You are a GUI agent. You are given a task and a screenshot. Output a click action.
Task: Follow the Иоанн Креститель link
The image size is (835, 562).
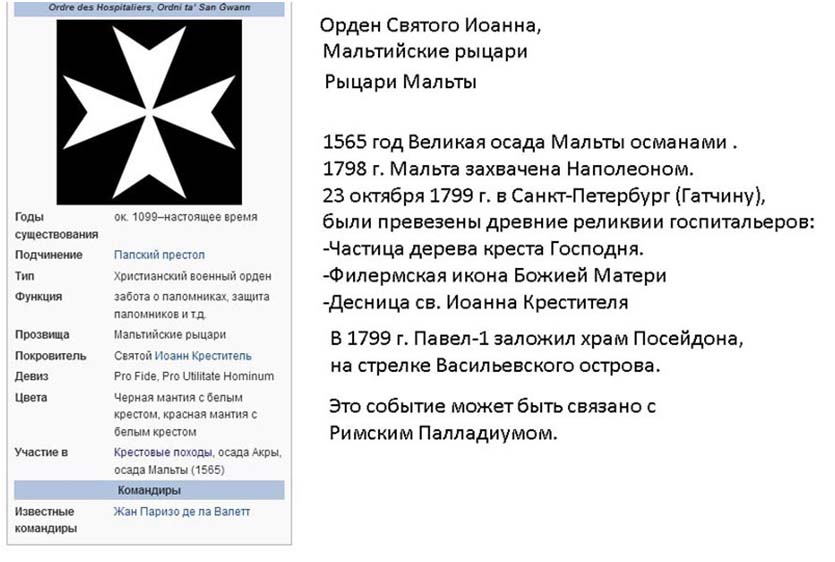(203, 356)
